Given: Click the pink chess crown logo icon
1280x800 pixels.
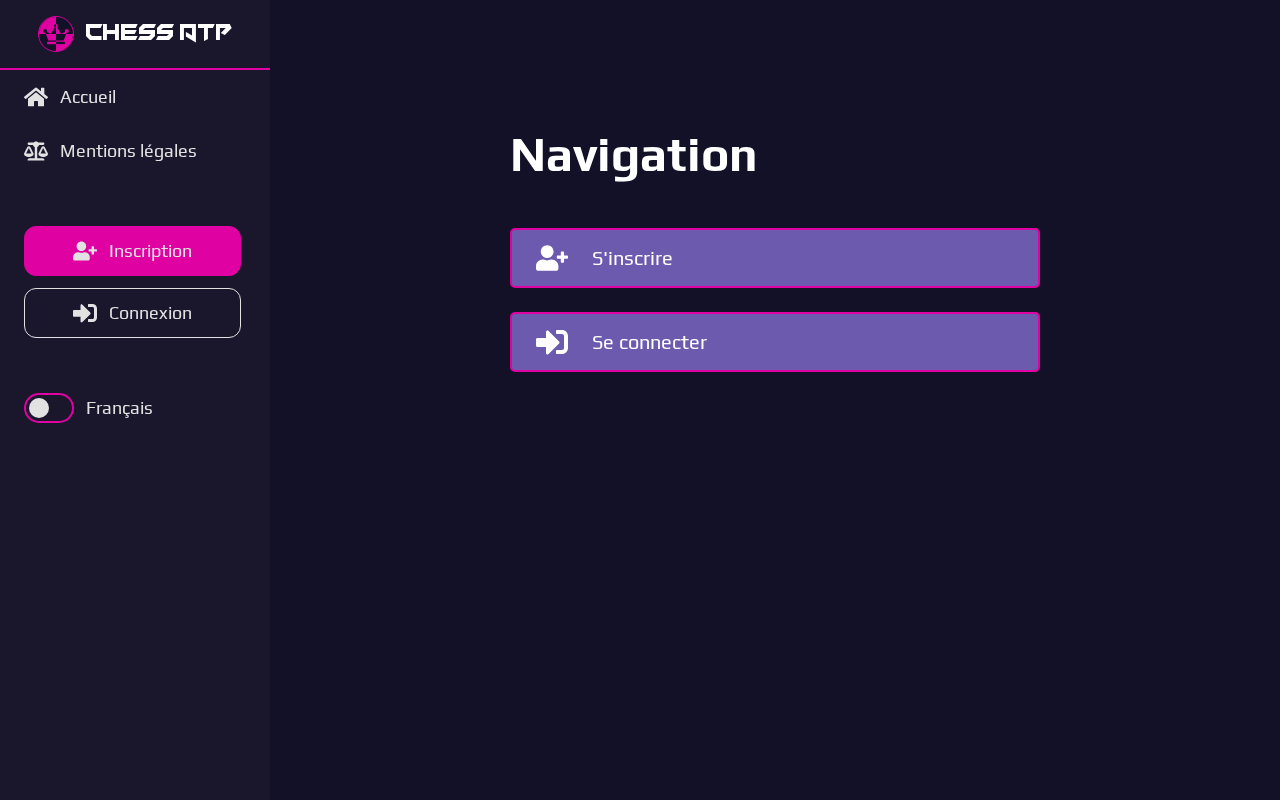Looking at the screenshot, I should pos(56,34).
